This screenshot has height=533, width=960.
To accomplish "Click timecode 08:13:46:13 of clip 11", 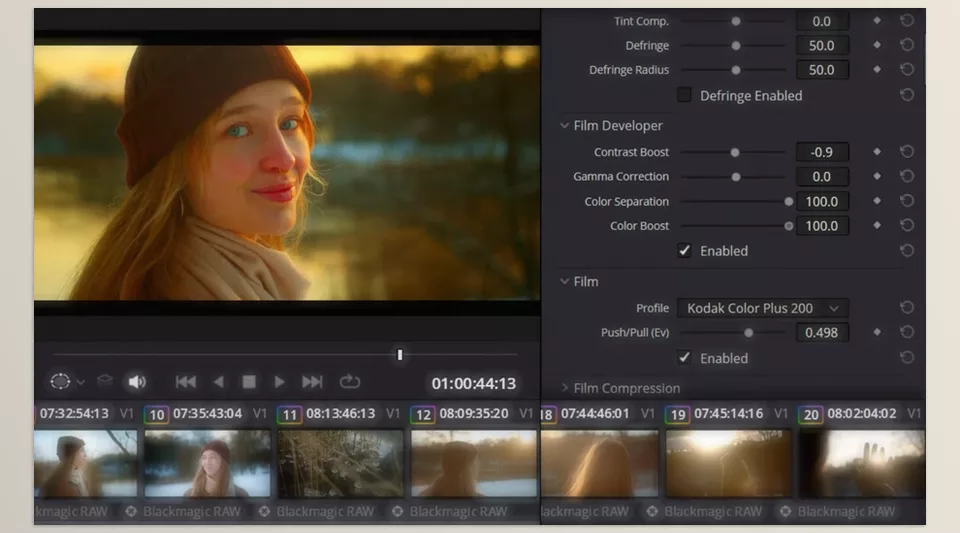I will [x=340, y=414].
